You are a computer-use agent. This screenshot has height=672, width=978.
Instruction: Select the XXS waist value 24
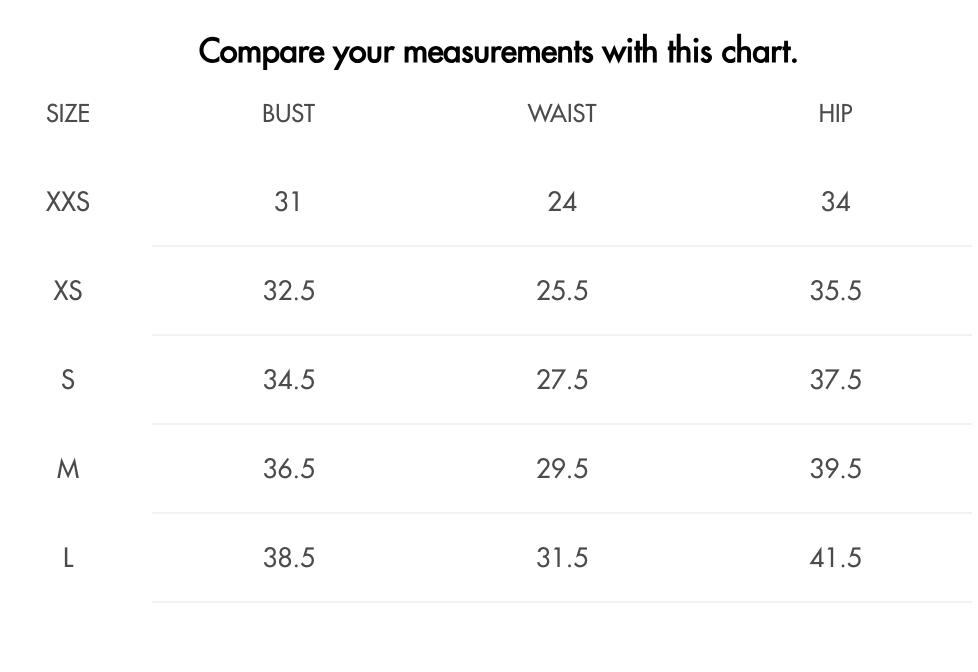[x=562, y=202]
